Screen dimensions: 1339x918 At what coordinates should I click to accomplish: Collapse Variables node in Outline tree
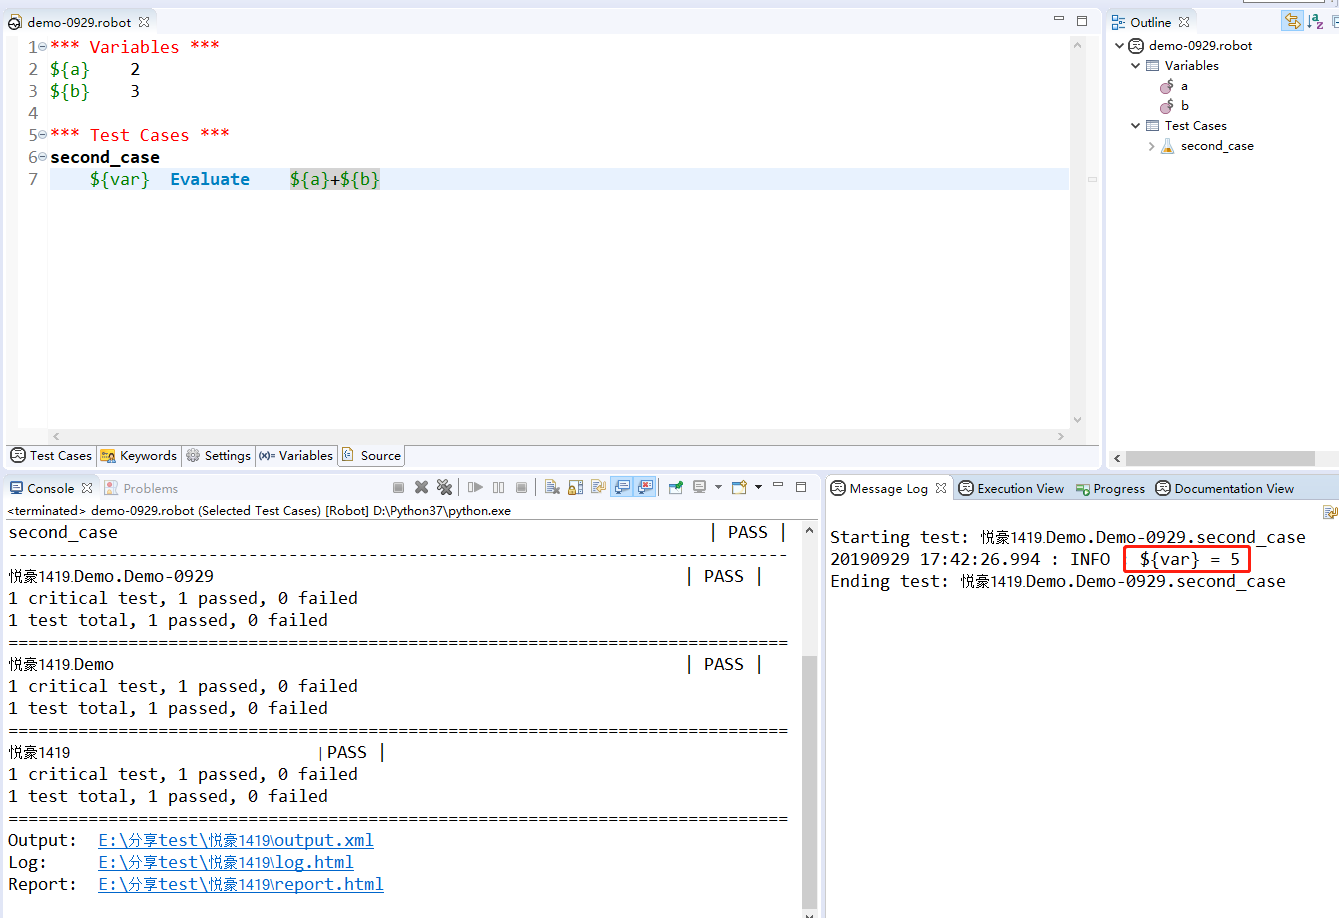click(x=1136, y=66)
